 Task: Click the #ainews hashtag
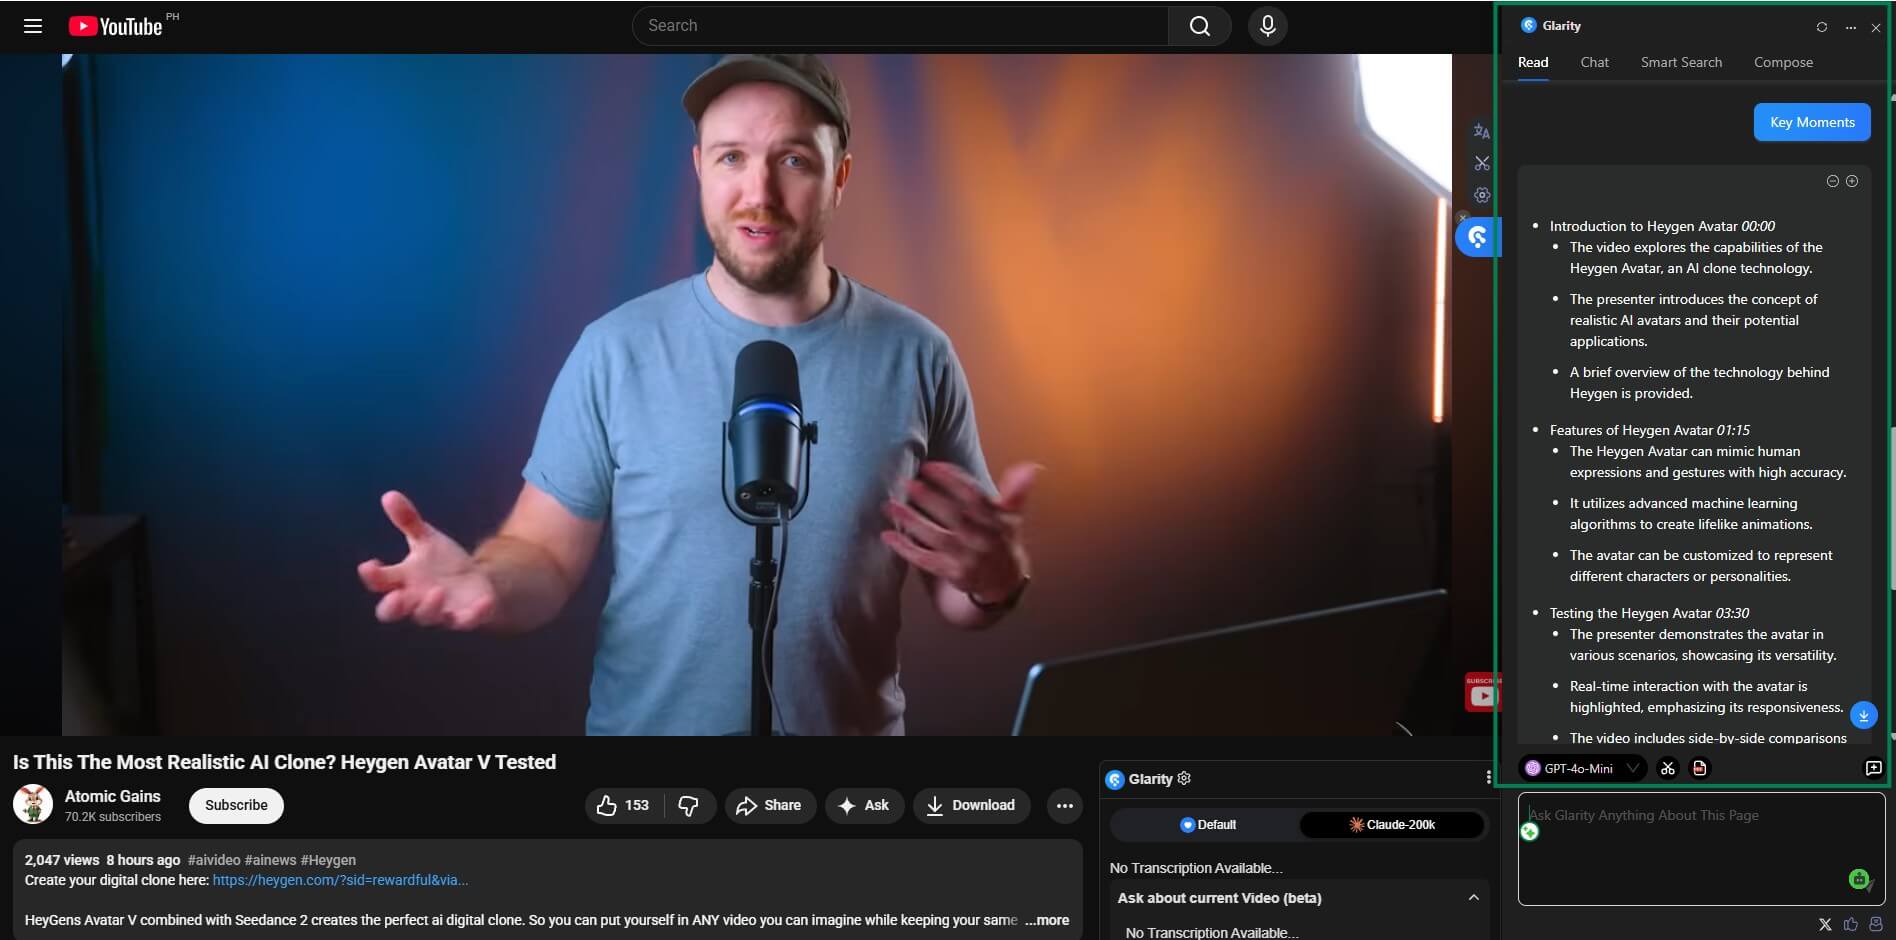(270, 860)
